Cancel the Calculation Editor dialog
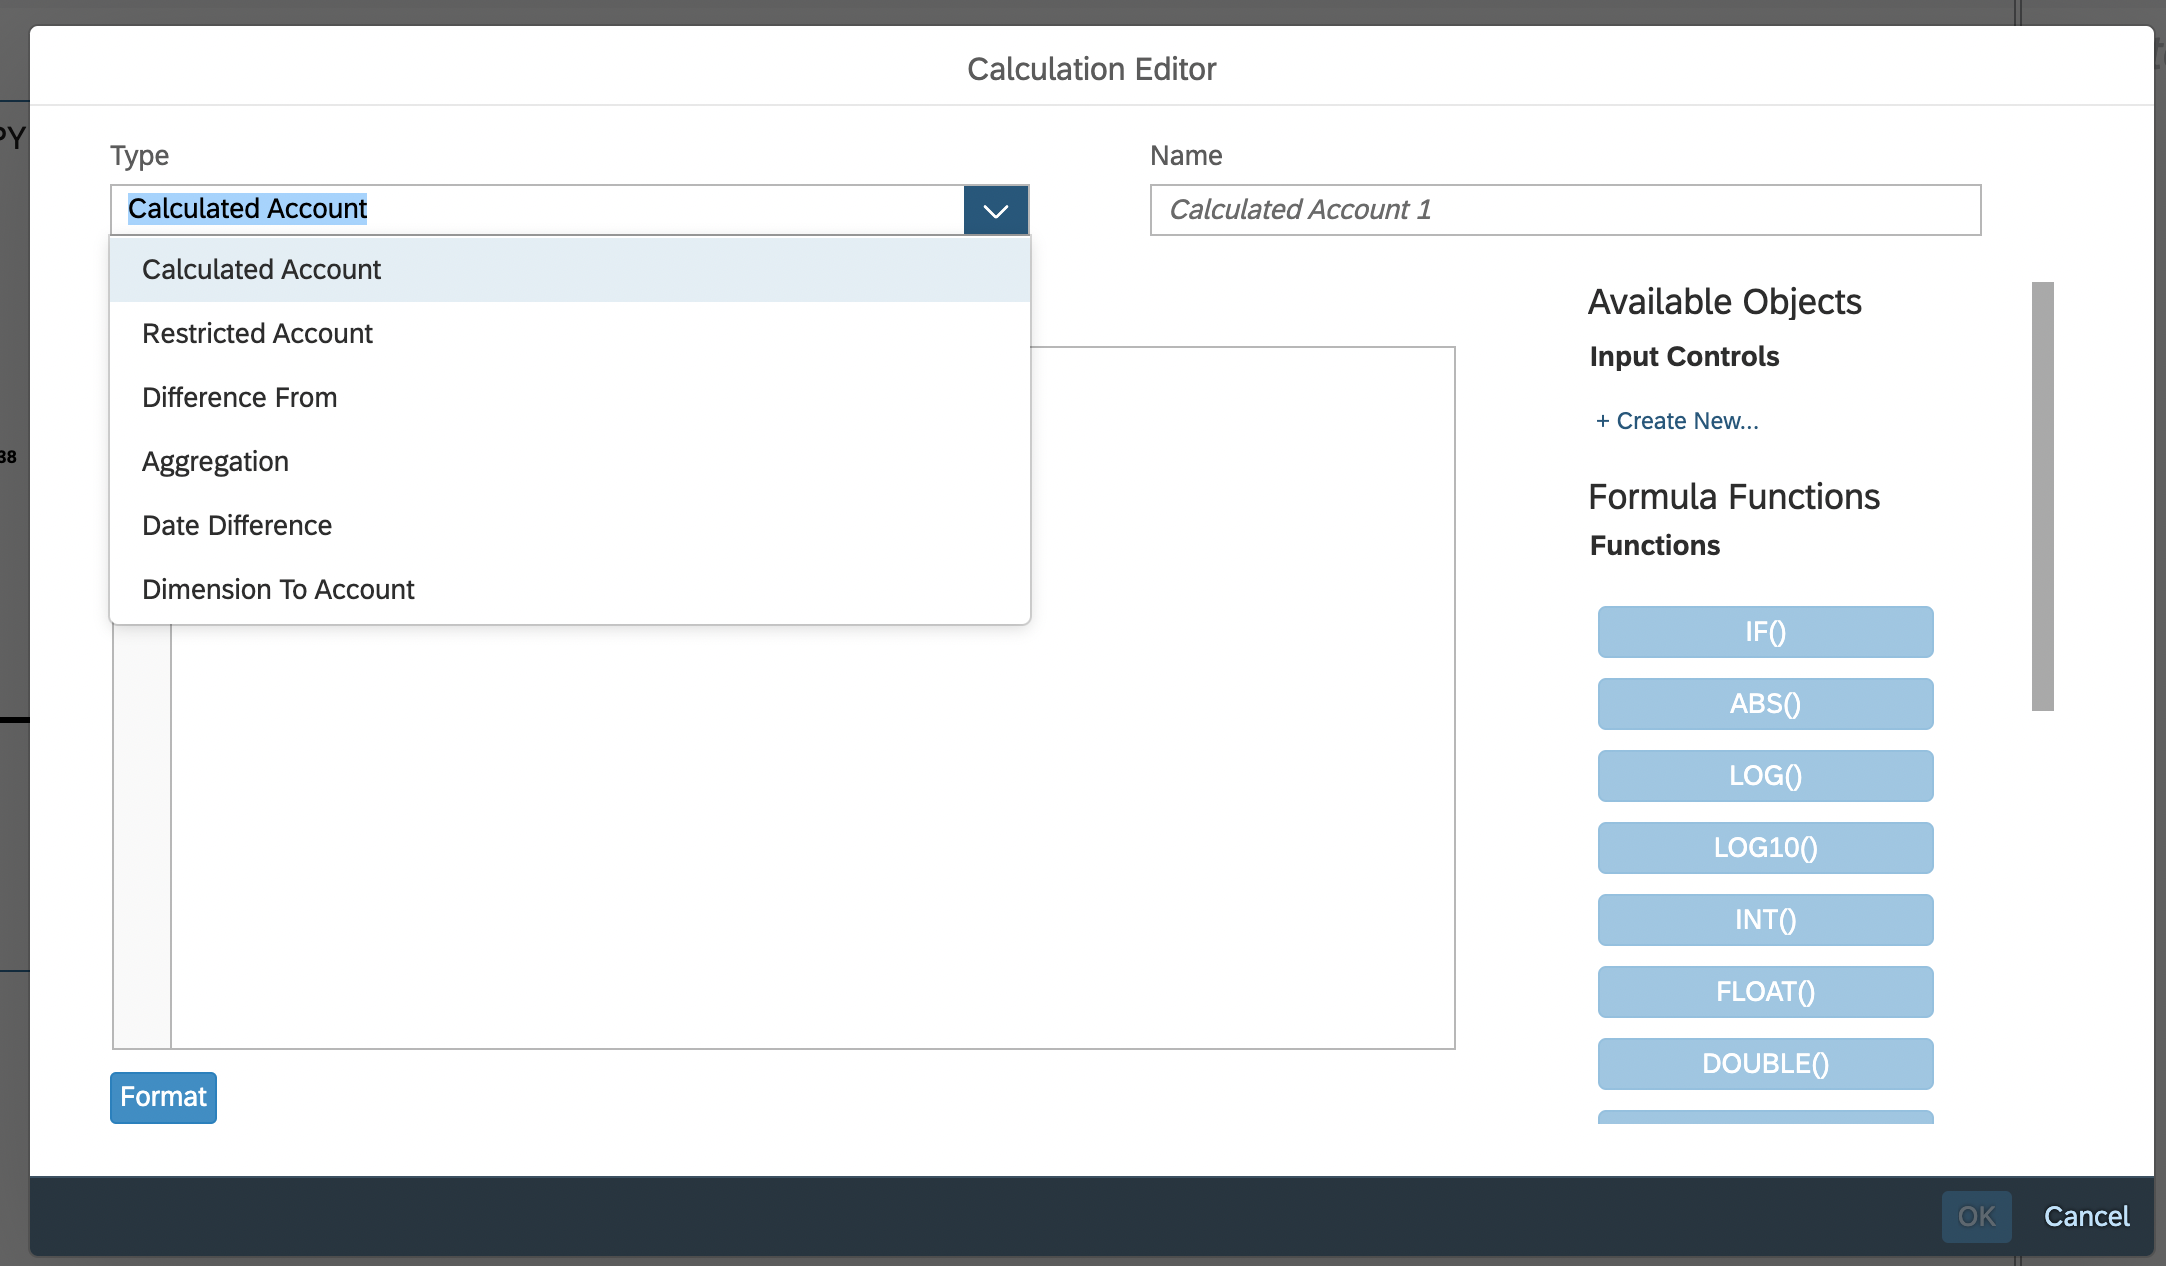The width and height of the screenshot is (2166, 1266). click(x=2085, y=1216)
